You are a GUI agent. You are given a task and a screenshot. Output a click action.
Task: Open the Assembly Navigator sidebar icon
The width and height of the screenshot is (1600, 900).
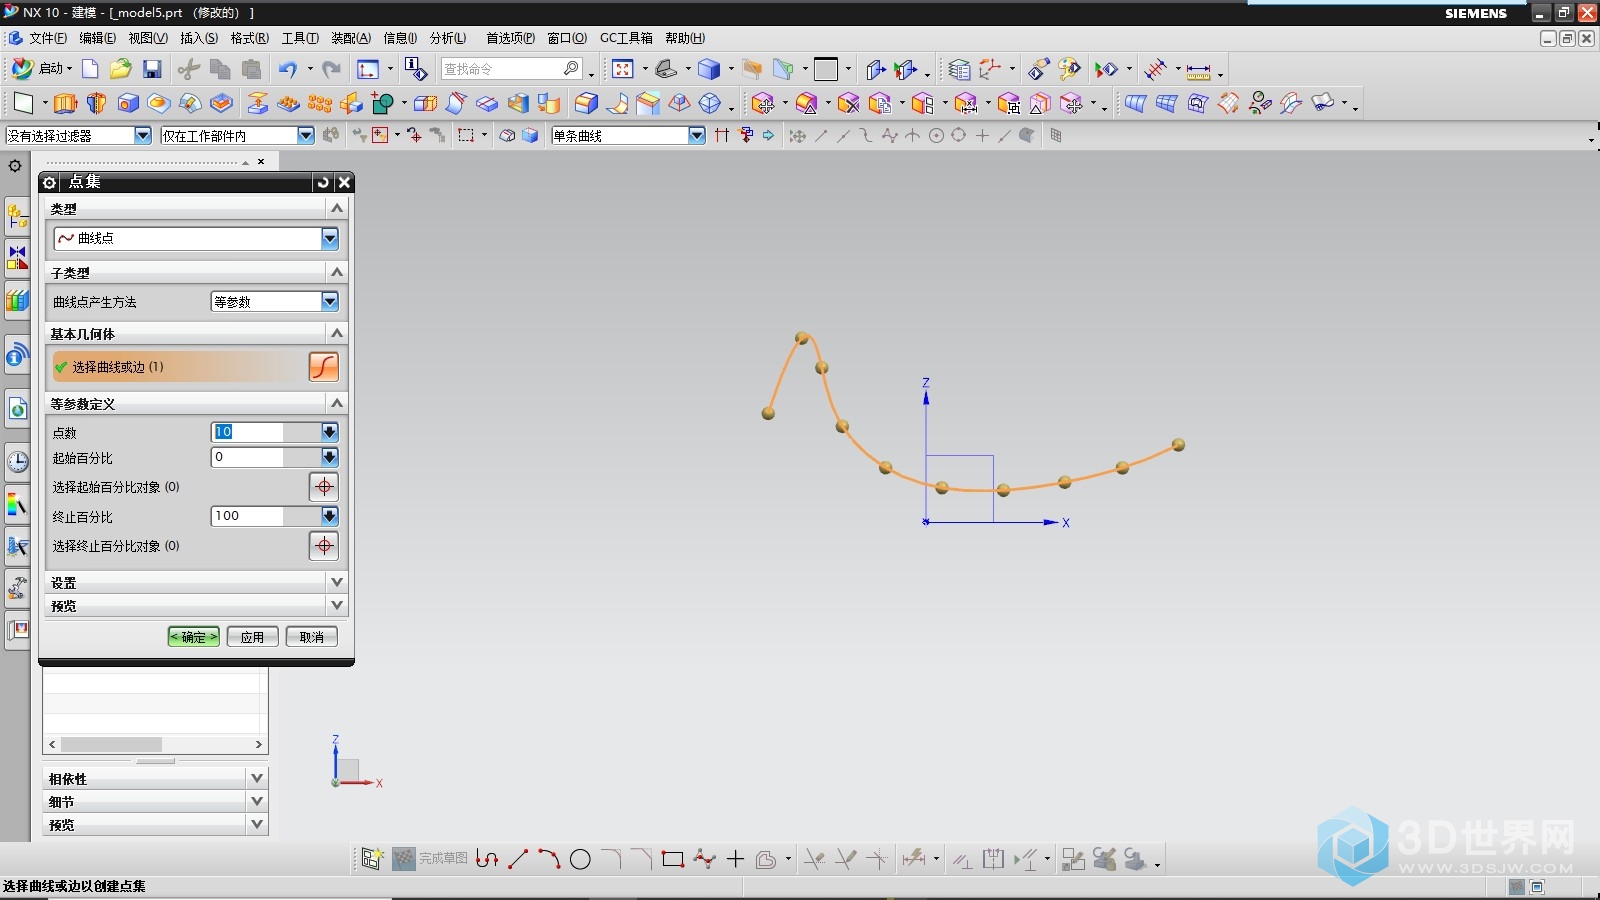17,215
